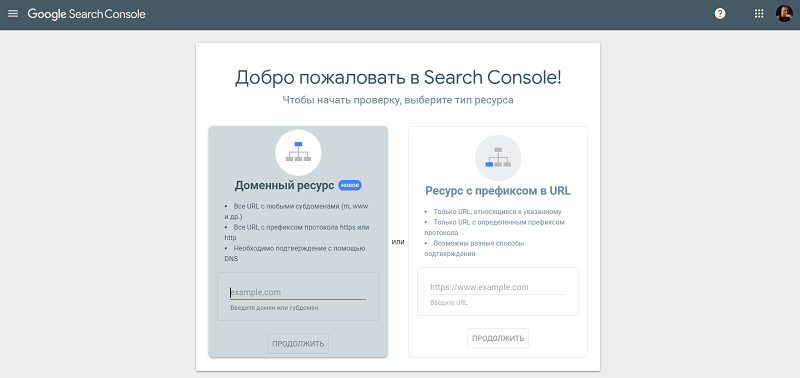Click the "или" separator label
The image size is (800, 378).
pyautogui.click(x=398, y=242)
